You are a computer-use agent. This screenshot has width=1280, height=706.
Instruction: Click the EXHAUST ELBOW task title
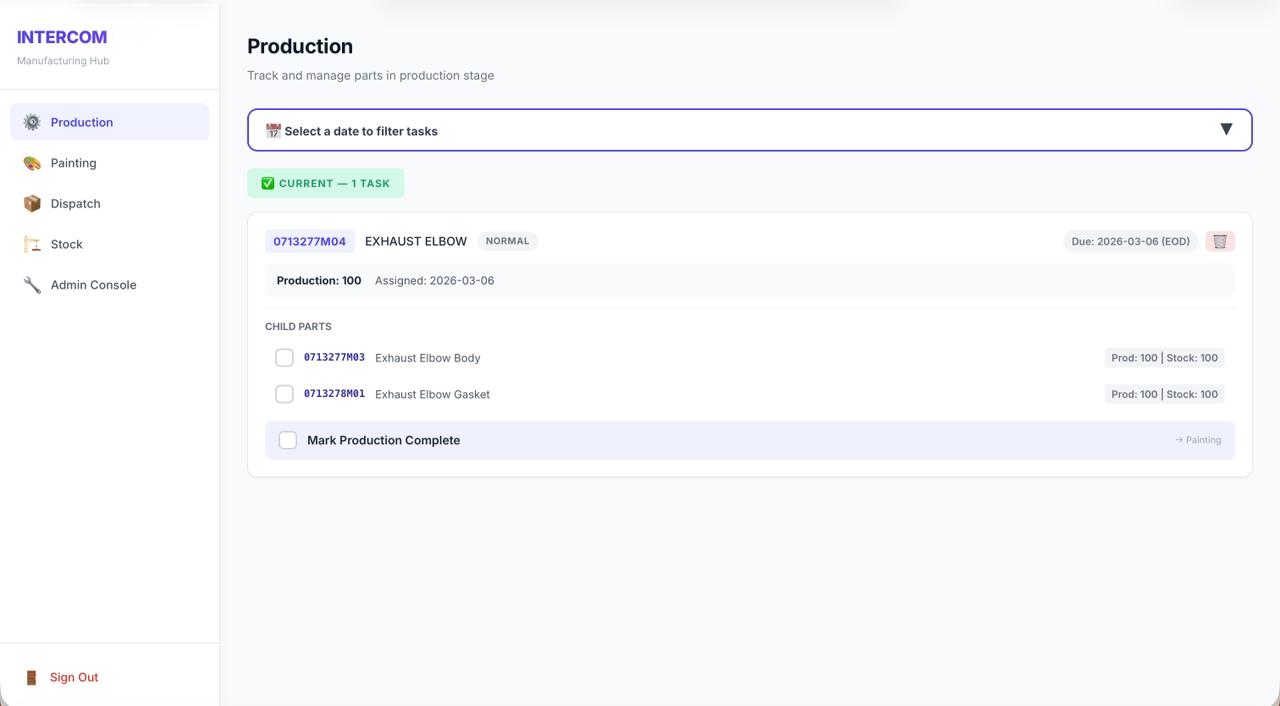[416, 241]
